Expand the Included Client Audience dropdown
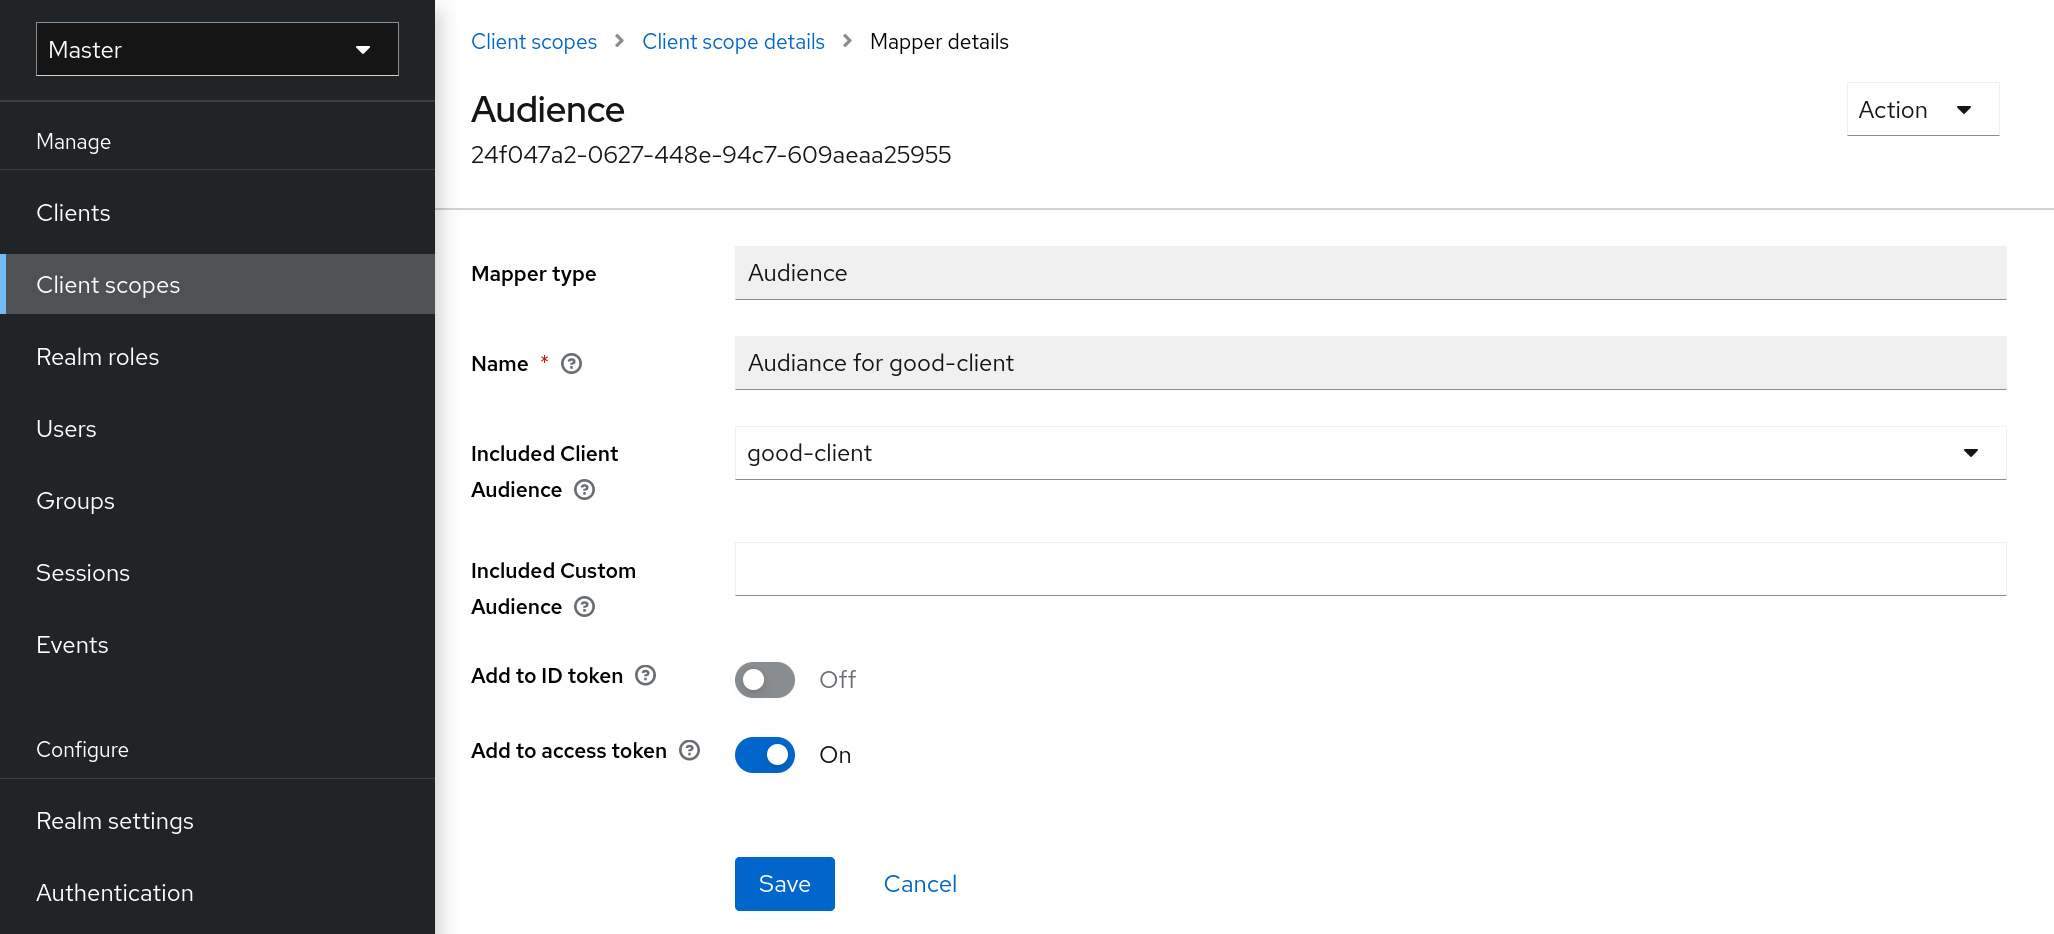Image resolution: width=2054 pixels, height=934 pixels. coord(1969,453)
